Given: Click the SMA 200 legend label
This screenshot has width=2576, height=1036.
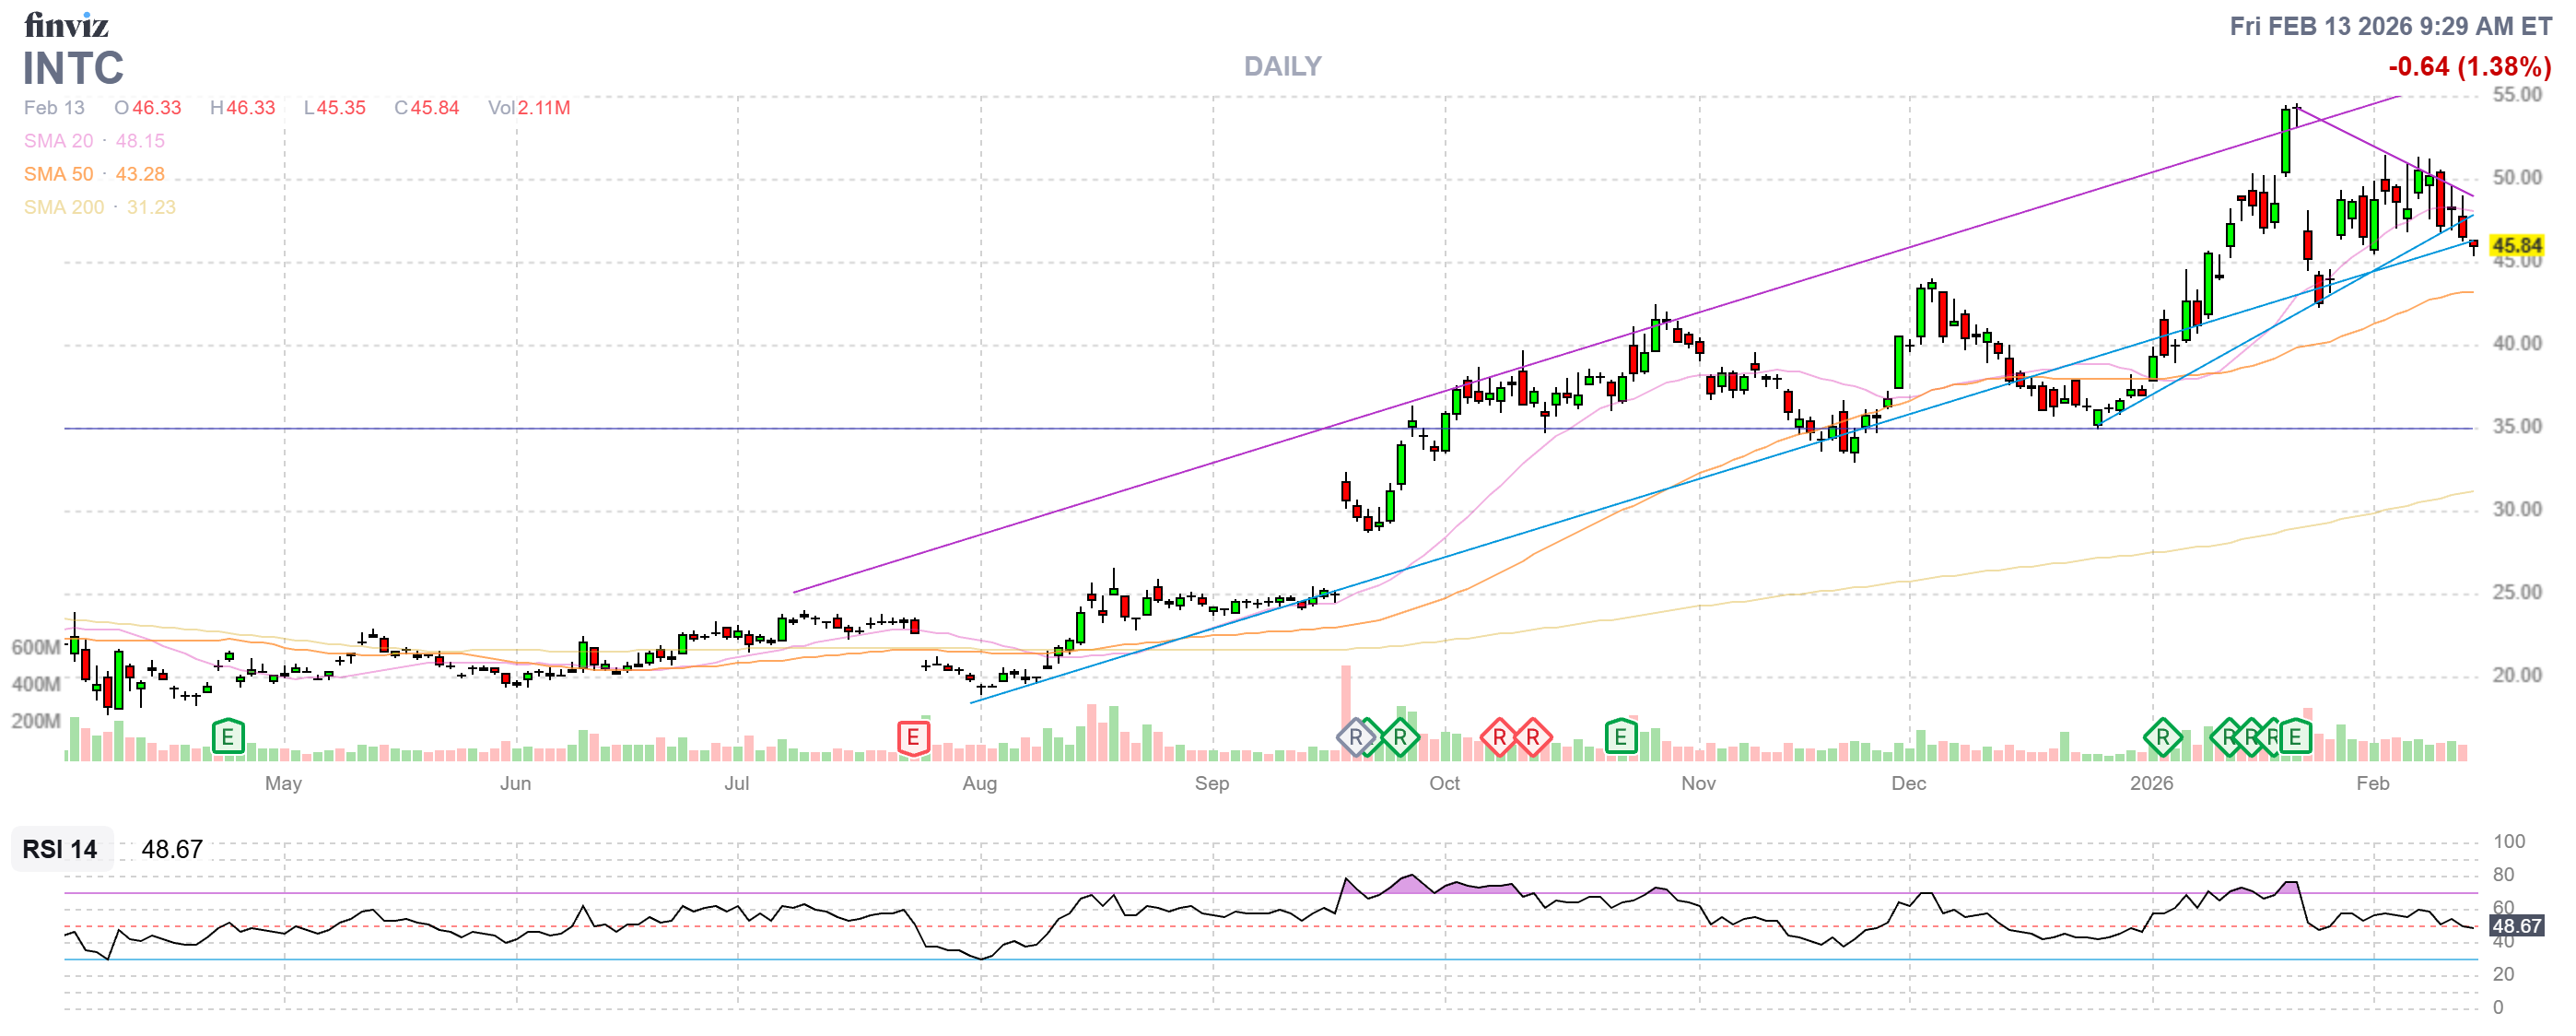Looking at the screenshot, I should click(63, 207).
